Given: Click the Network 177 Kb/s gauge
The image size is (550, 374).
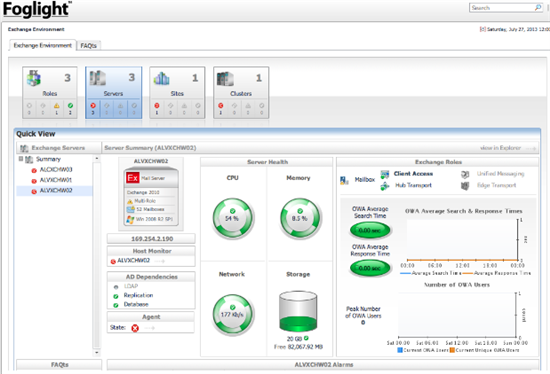Looking at the screenshot, I should pos(233,314).
